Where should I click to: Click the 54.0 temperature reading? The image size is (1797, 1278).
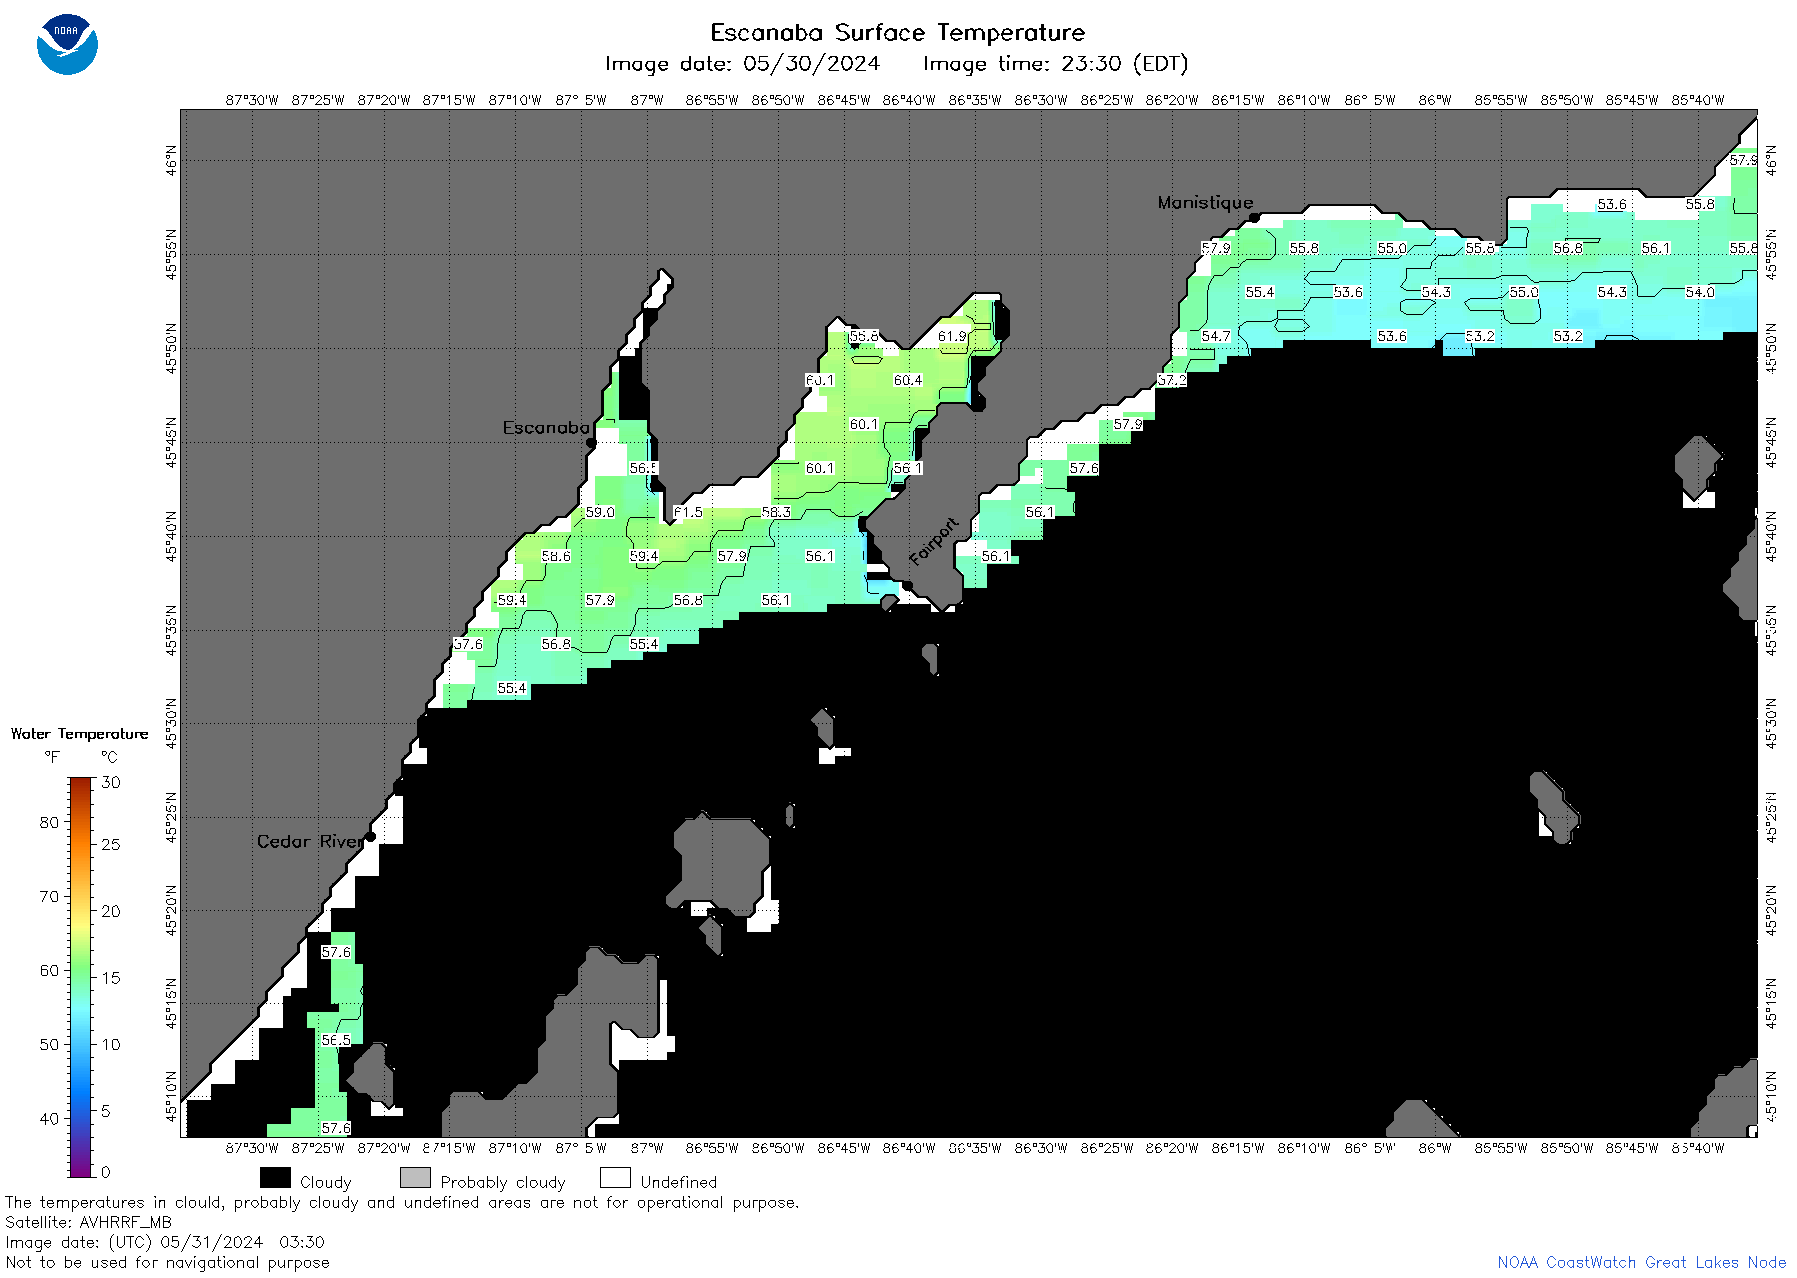coord(1700,292)
